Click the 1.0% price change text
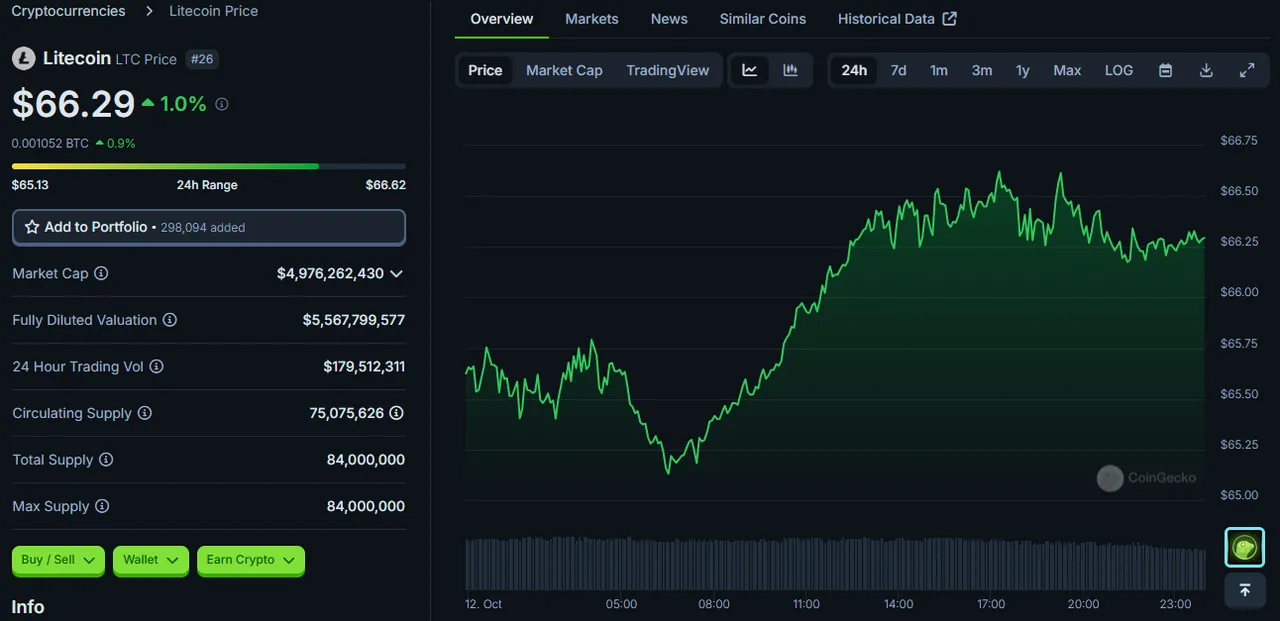The width and height of the screenshot is (1280, 621). (x=183, y=104)
